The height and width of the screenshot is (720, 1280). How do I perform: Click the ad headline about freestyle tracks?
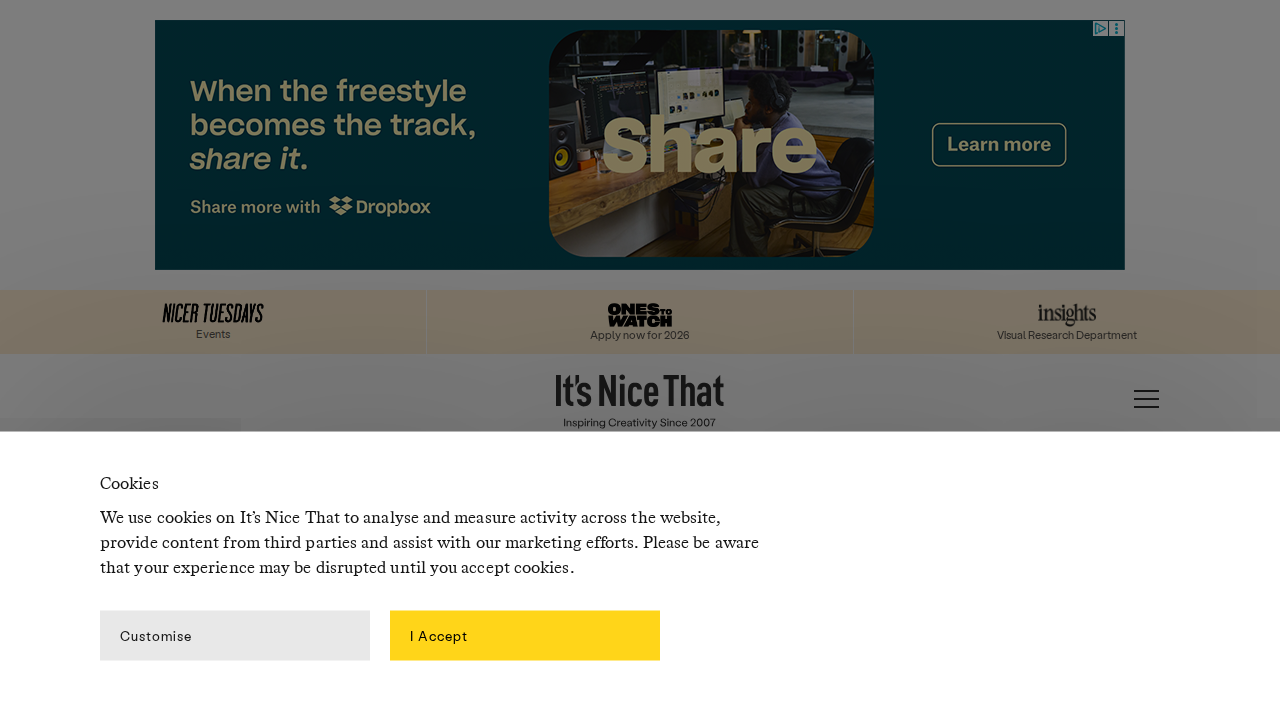point(332,125)
